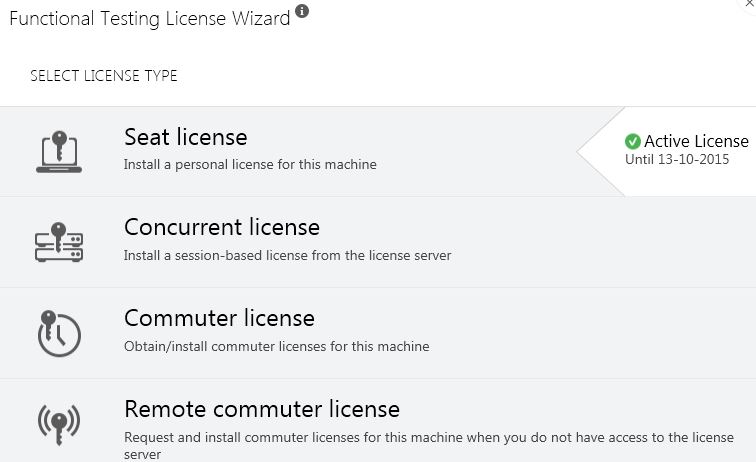Click the Active License status label

[x=696, y=141]
